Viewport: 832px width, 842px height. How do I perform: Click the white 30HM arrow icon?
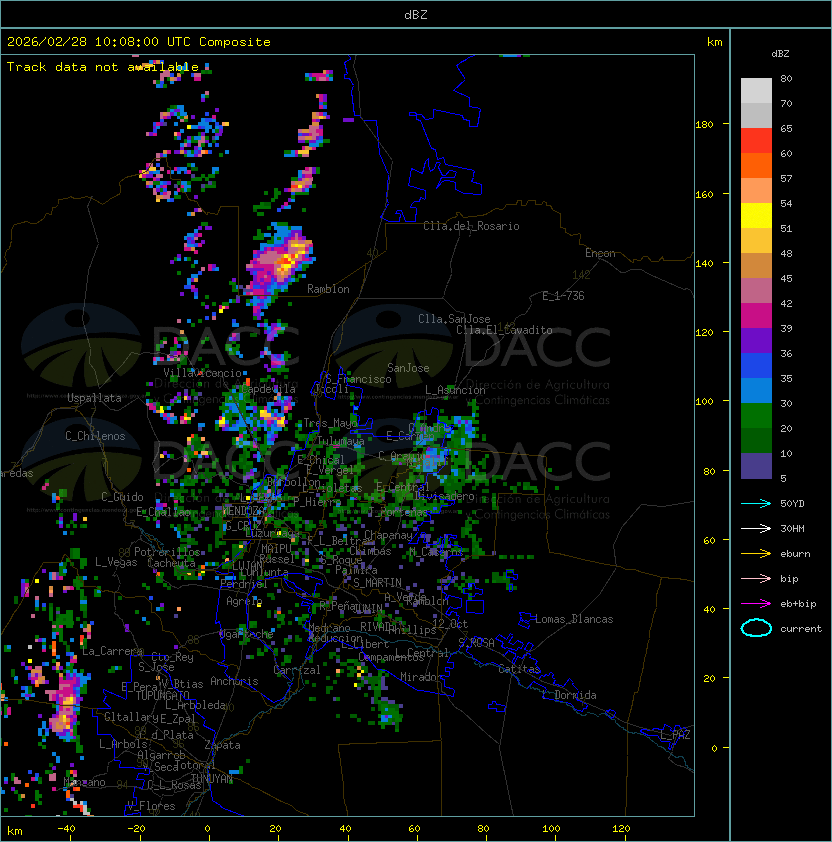(x=757, y=529)
